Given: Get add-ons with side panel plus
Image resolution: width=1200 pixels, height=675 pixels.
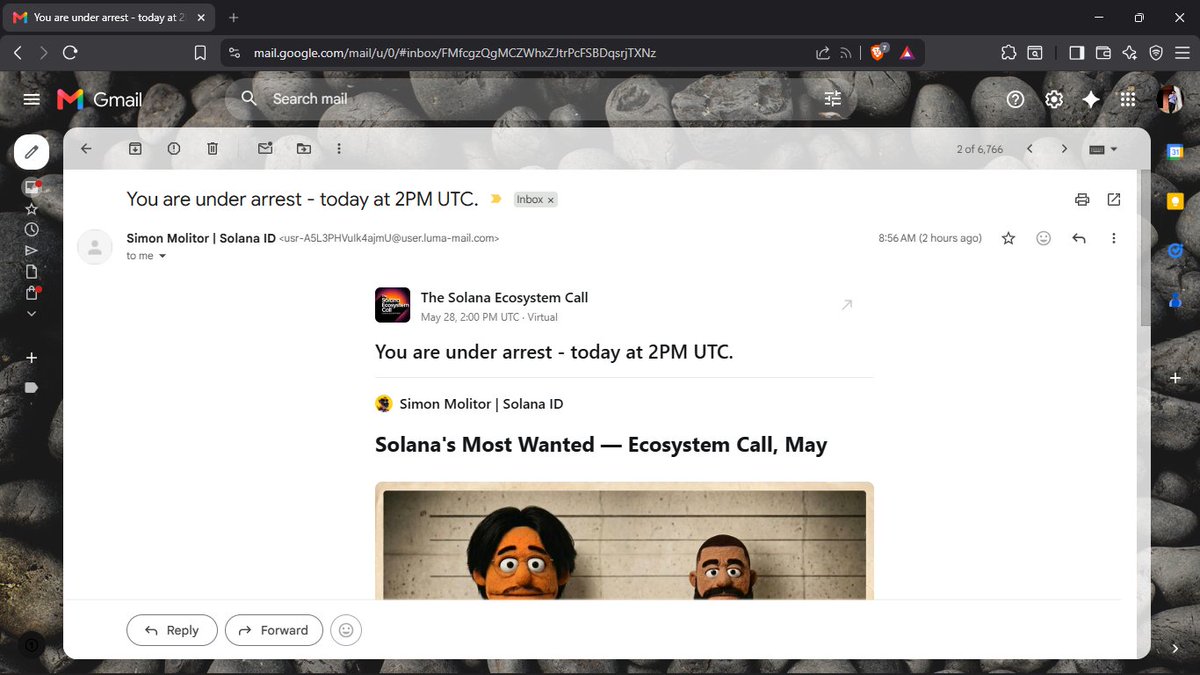Looking at the screenshot, I should point(1176,379).
